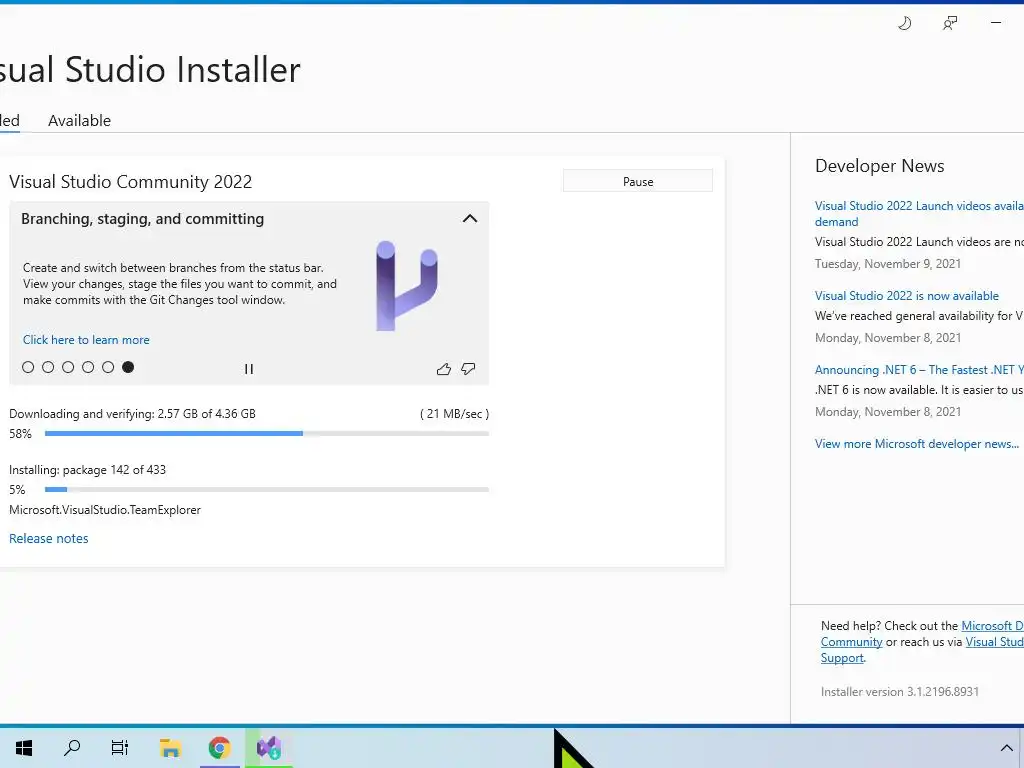
Task: Show hidden system tray icons
Action: 1006,748
